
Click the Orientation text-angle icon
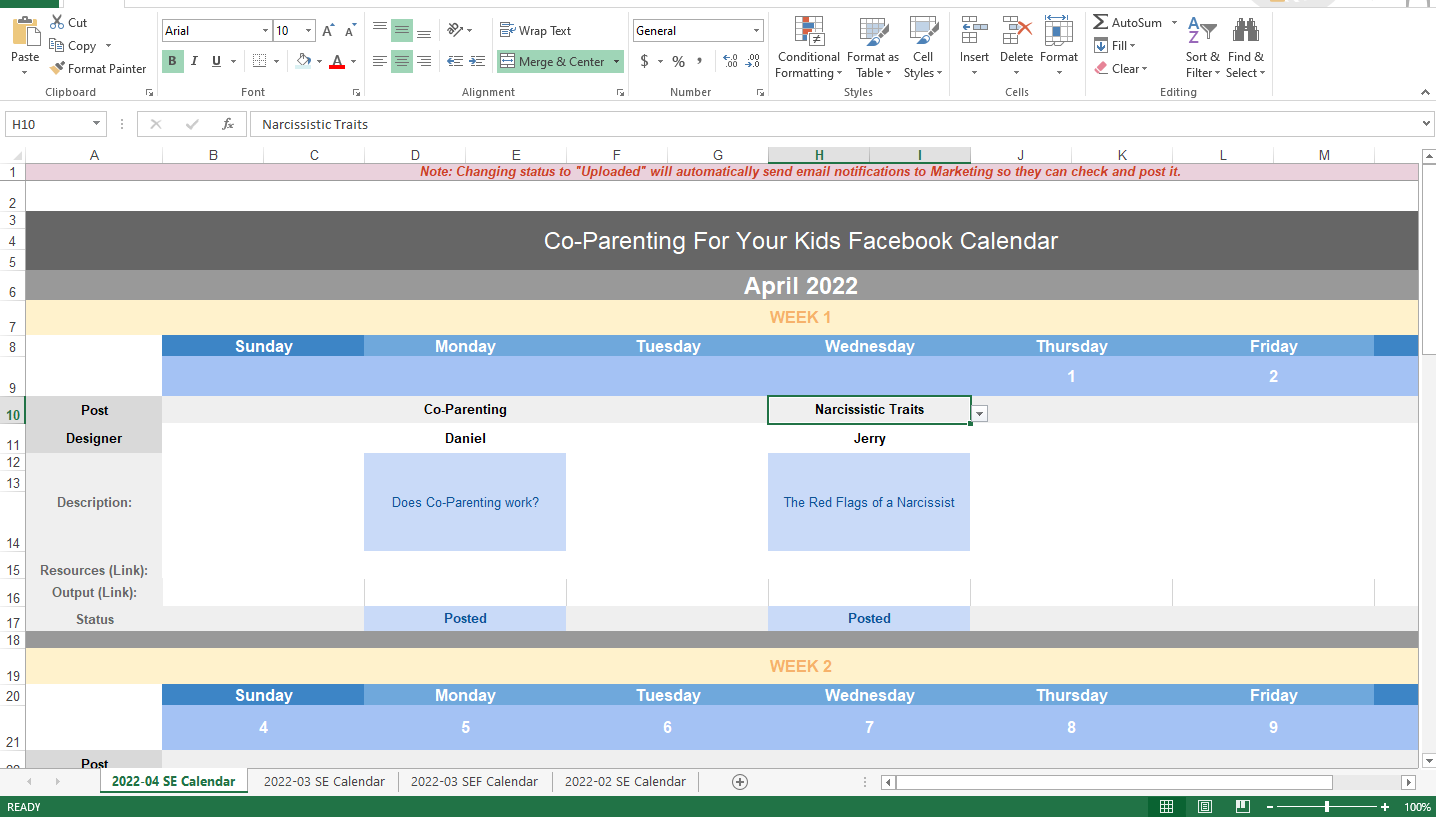[455, 30]
